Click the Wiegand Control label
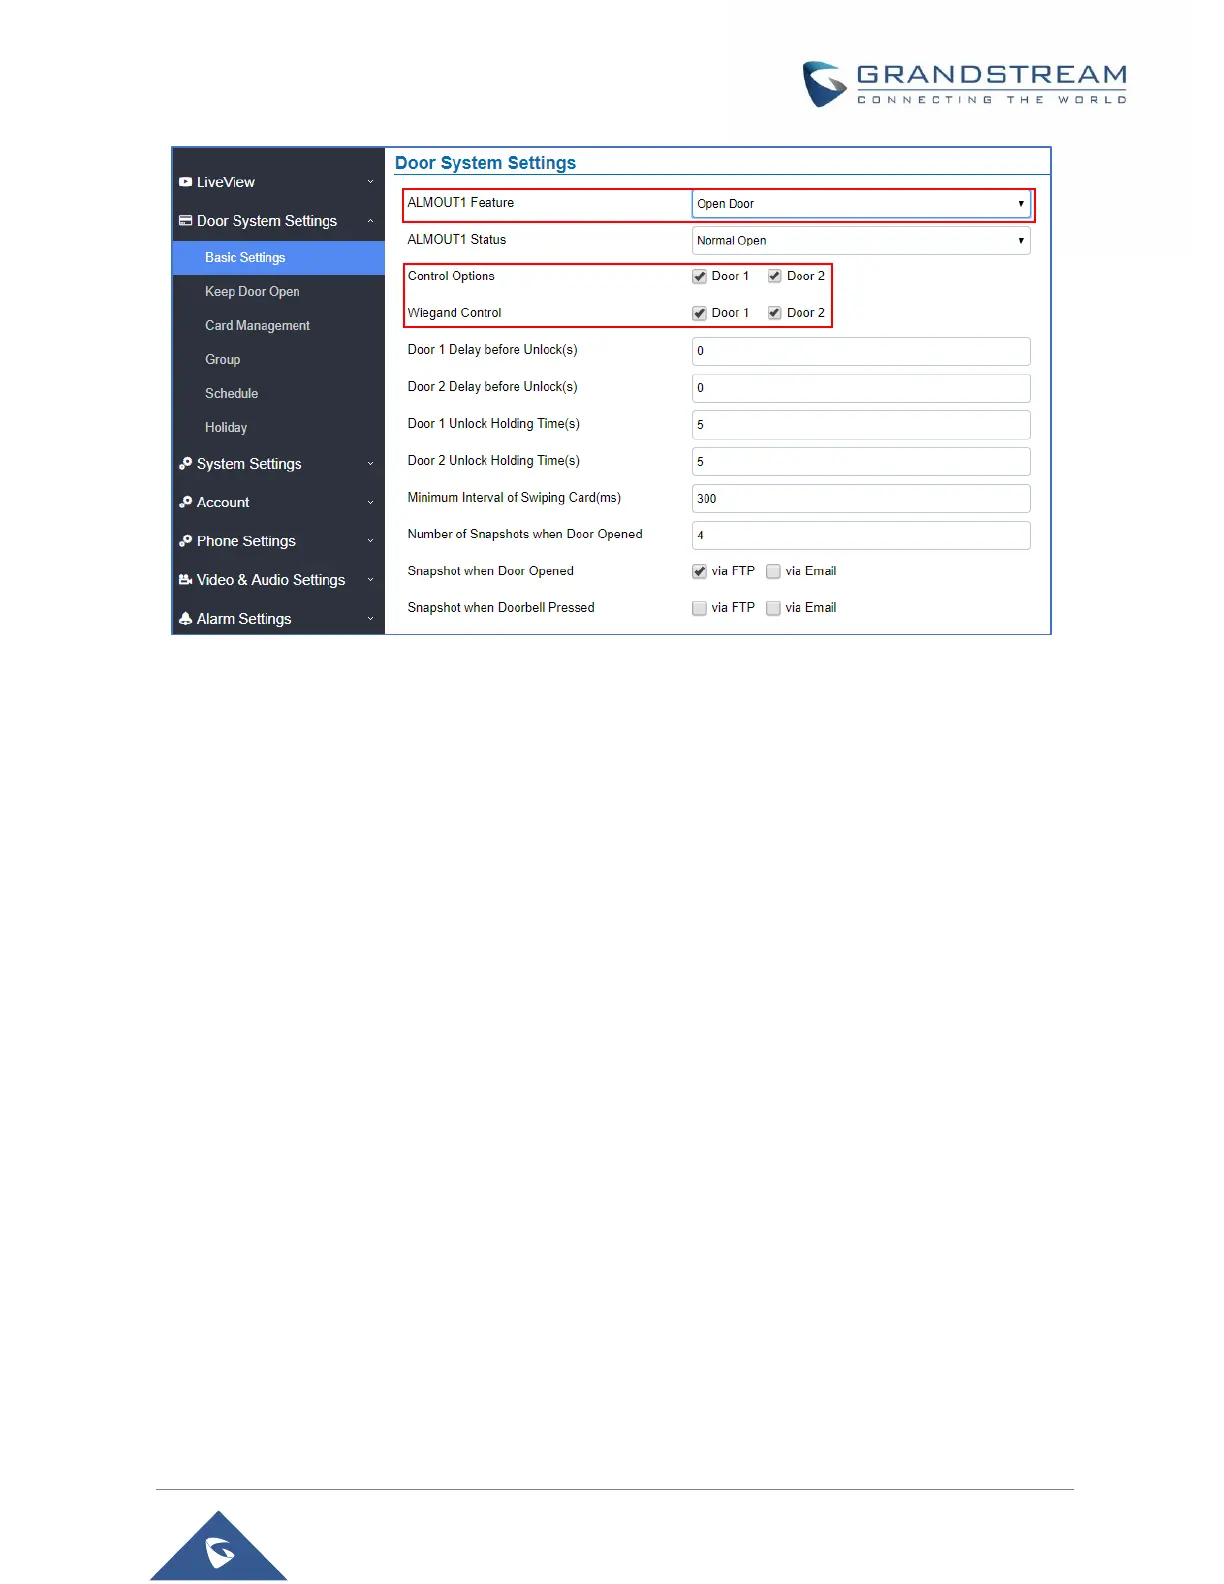The image size is (1224, 1584). [x=455, y=313]
